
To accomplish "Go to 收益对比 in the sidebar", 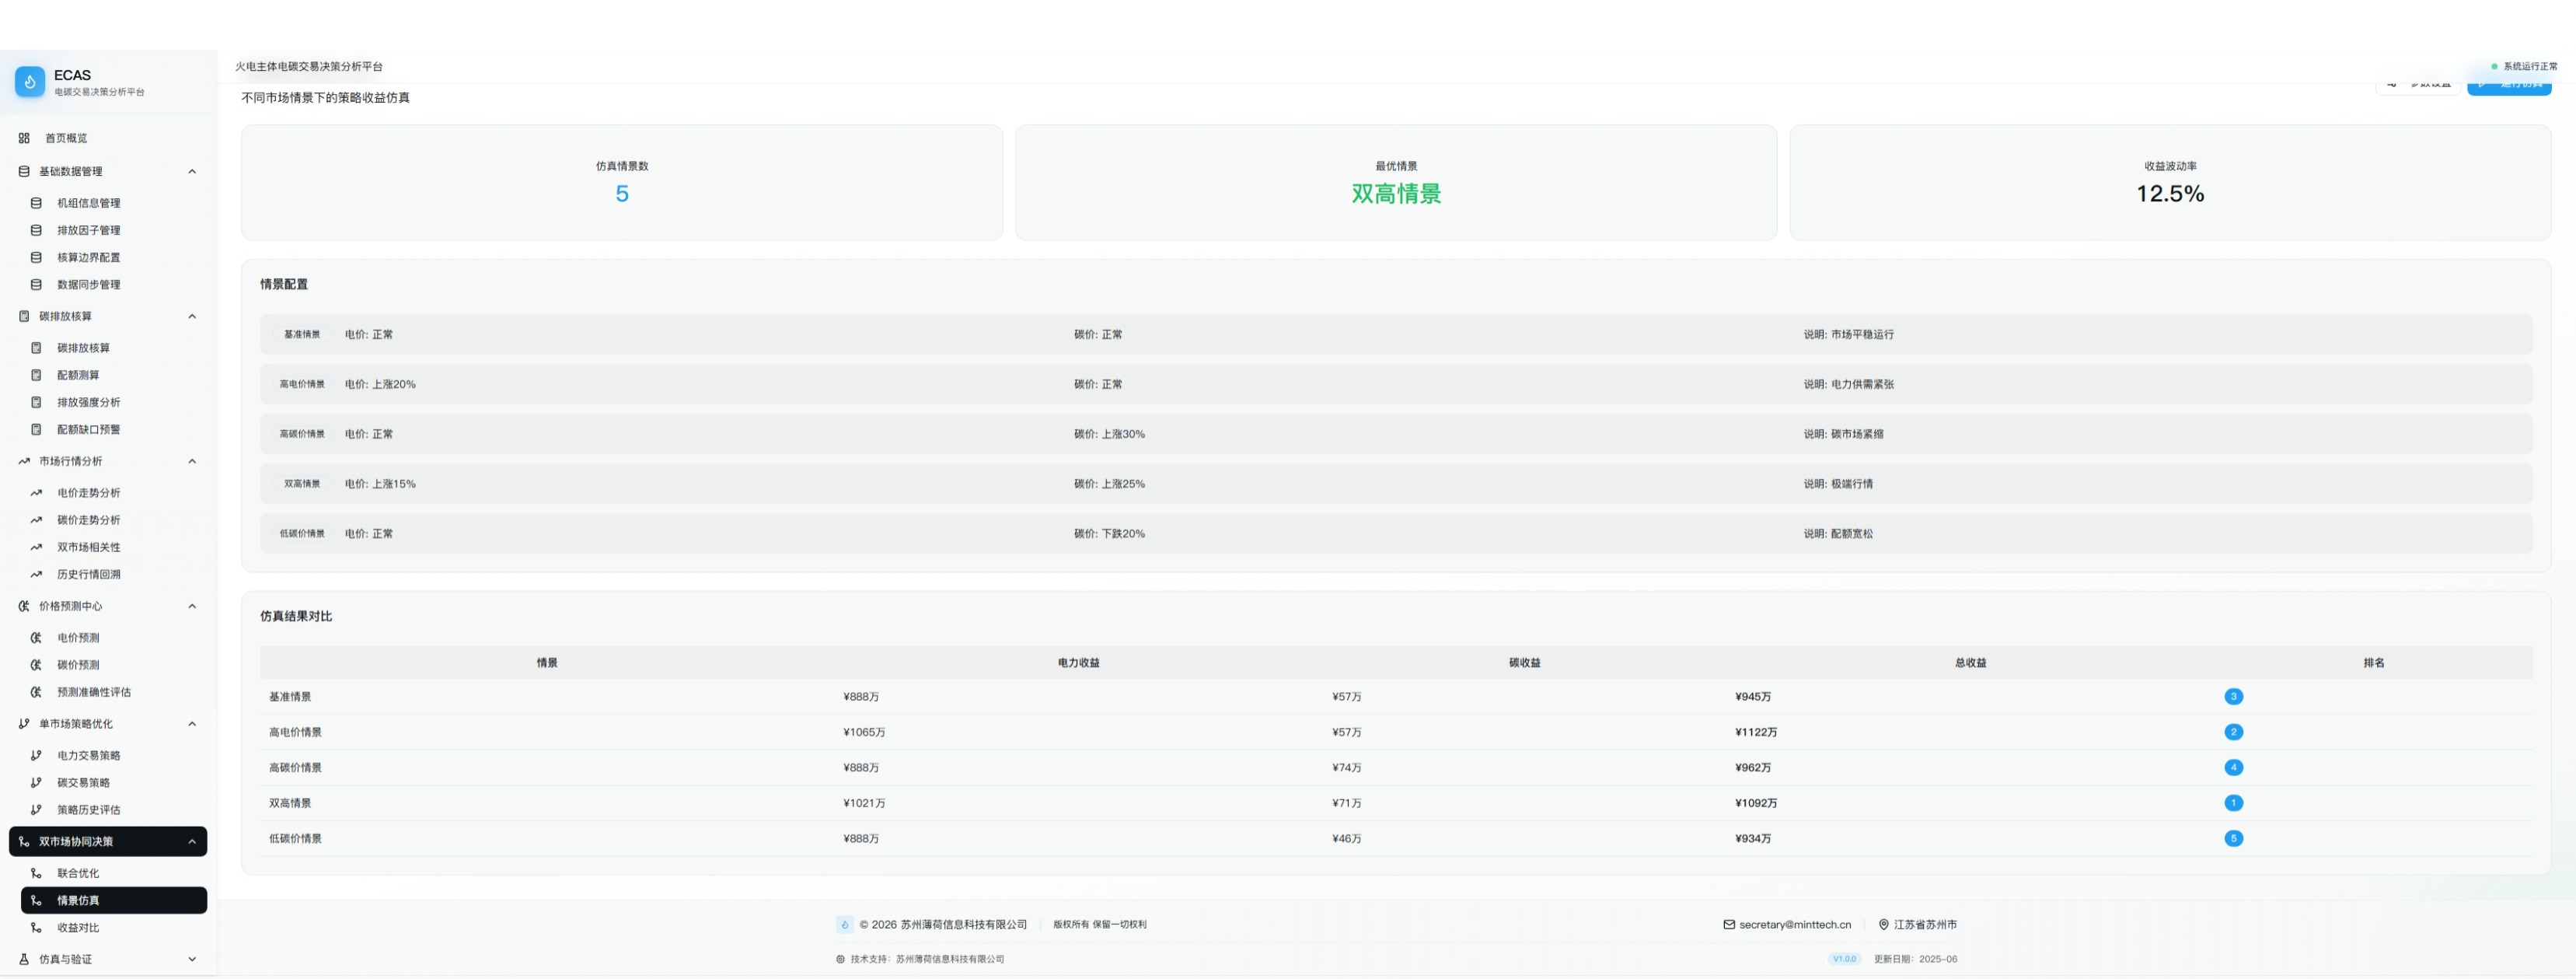I will pos(78,928).
